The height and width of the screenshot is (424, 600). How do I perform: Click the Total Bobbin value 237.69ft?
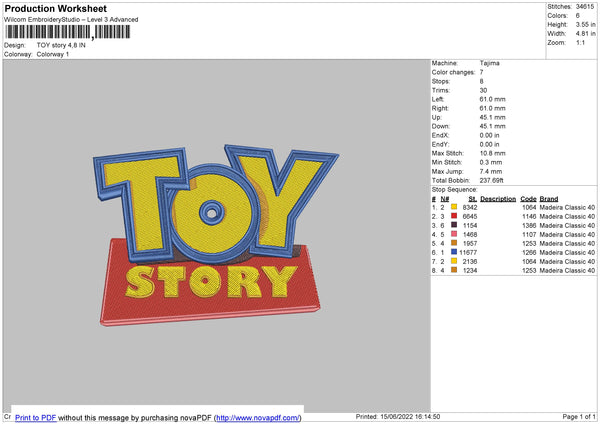492,180
